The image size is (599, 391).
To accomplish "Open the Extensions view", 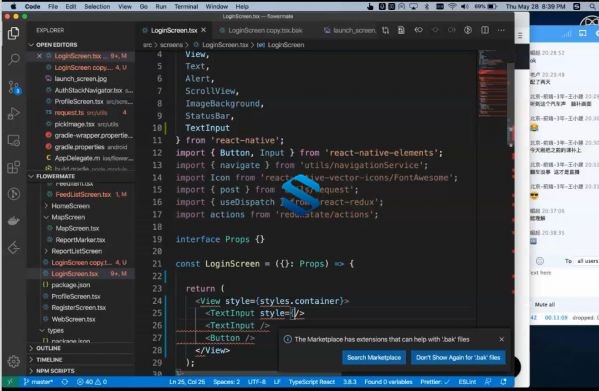I will pyautogui.click(x=14, y=167).
